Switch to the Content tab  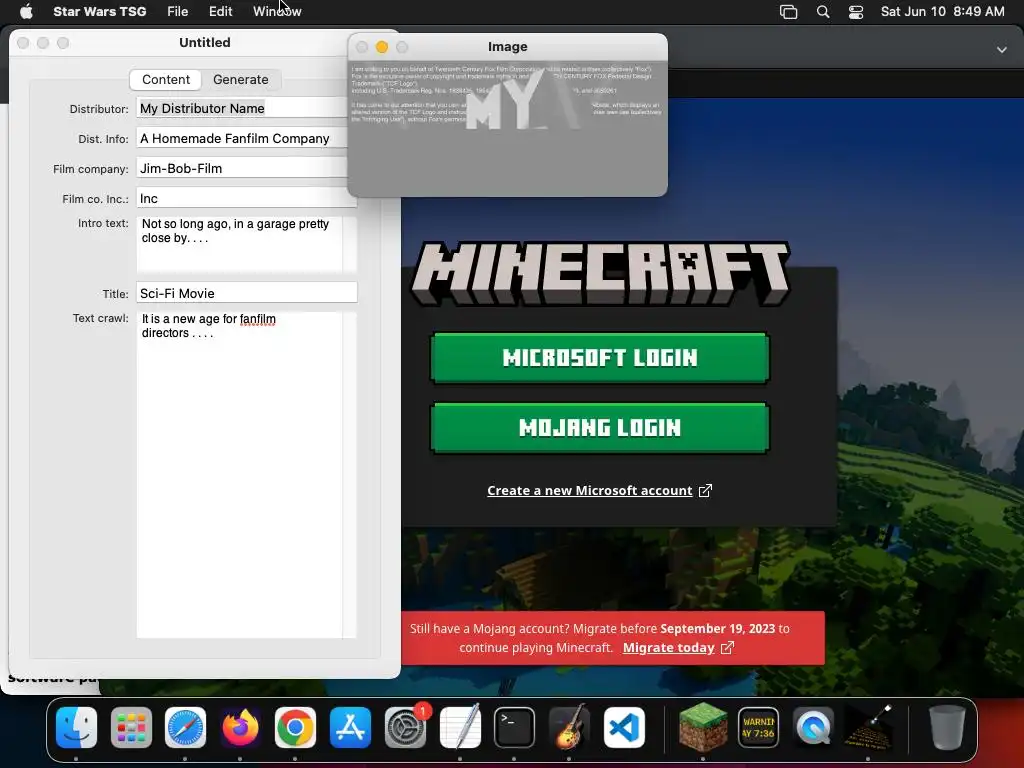(166, 80)
